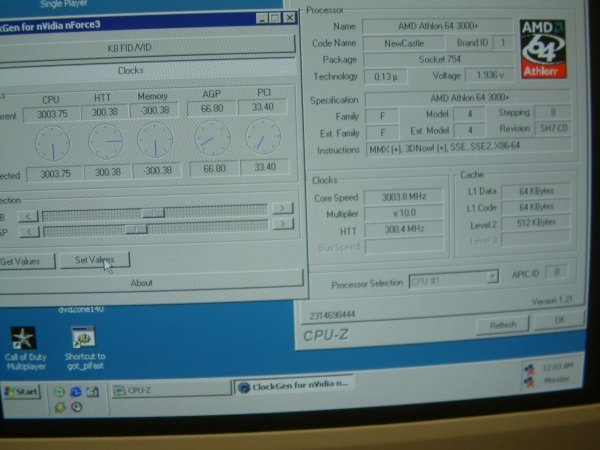This screenshot has height=450, width=600.
Task: Click the Level 2 cache field 512 KBytes
Action: pos(536,222)
